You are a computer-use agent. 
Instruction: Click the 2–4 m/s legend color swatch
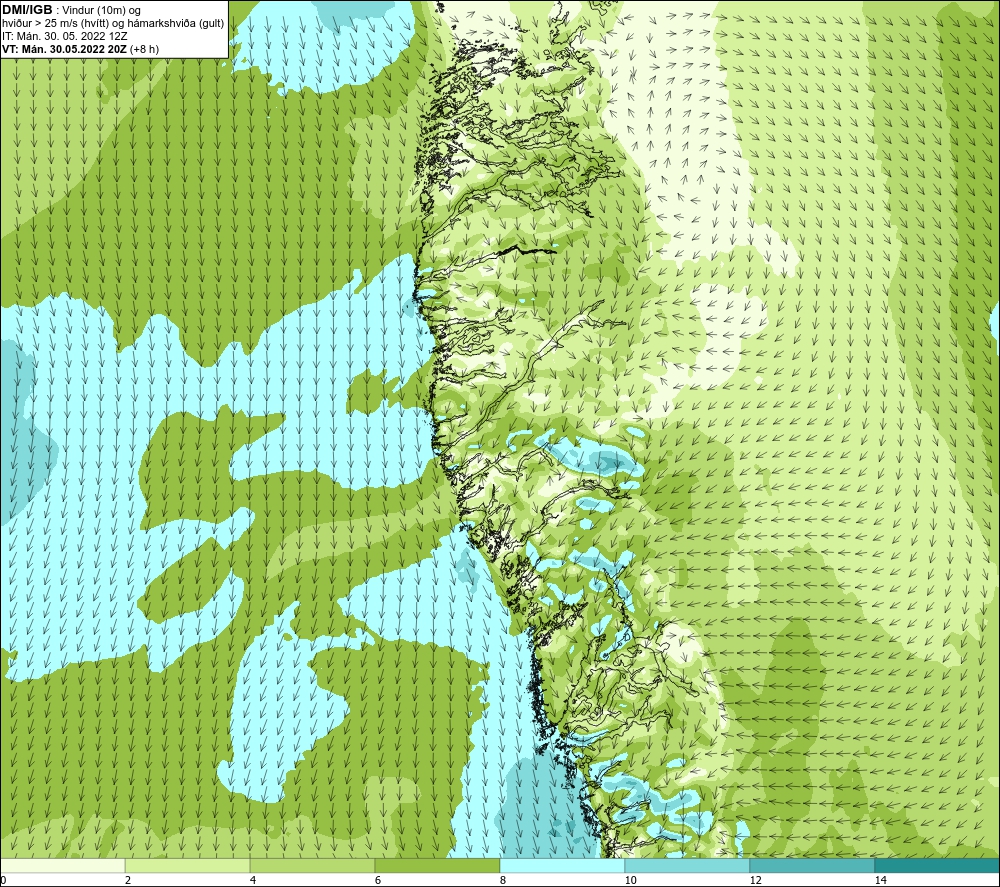pos(188,865)
